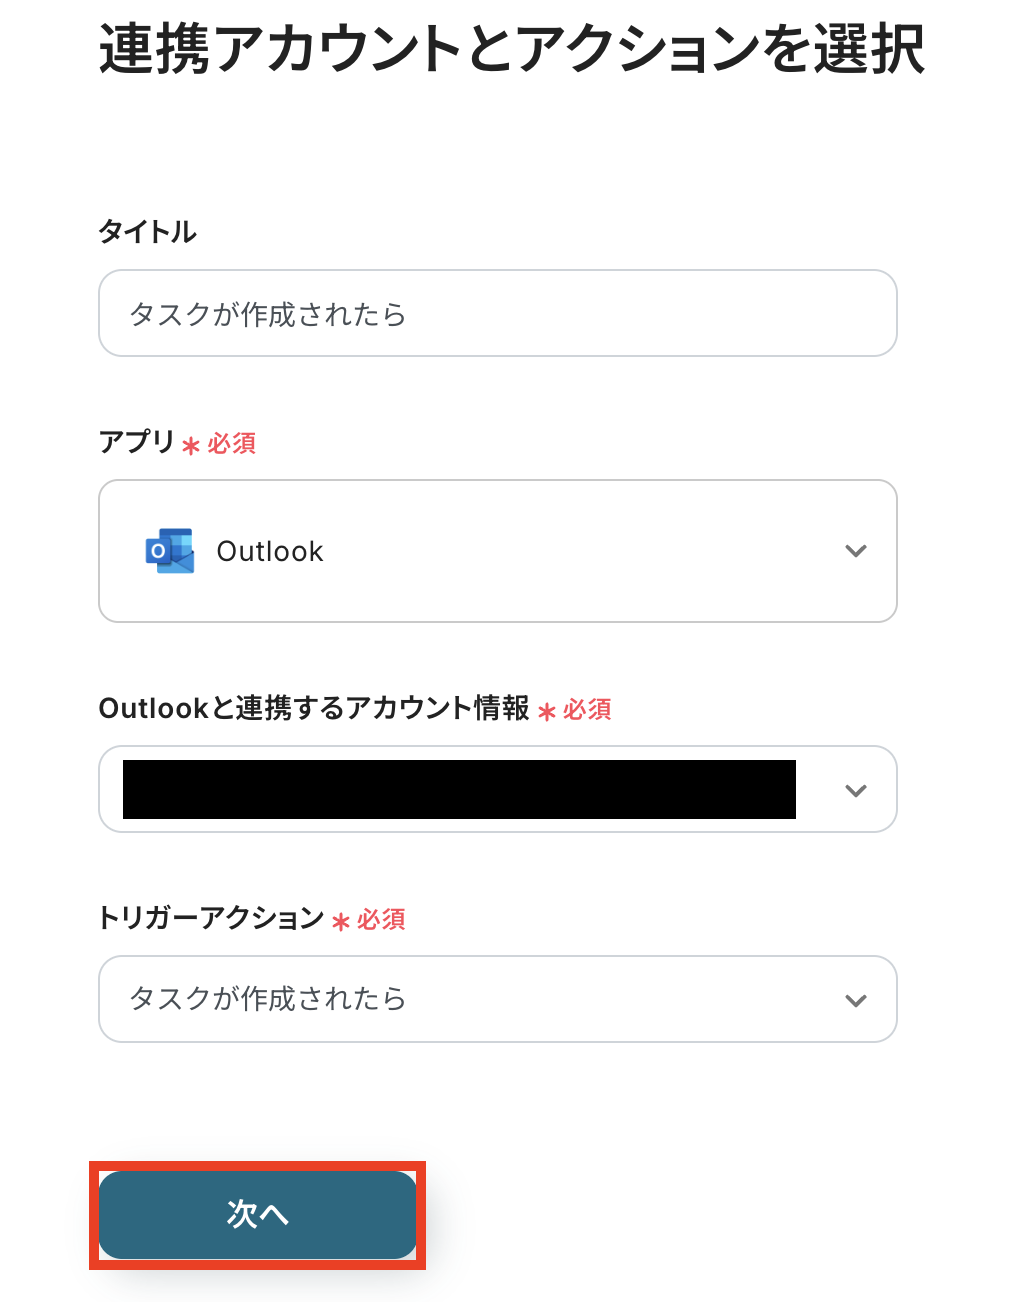This screenshot has width=1016, height=1302.
Task: Open the Outlook account dropdown chevron
Action: (855, 790)
